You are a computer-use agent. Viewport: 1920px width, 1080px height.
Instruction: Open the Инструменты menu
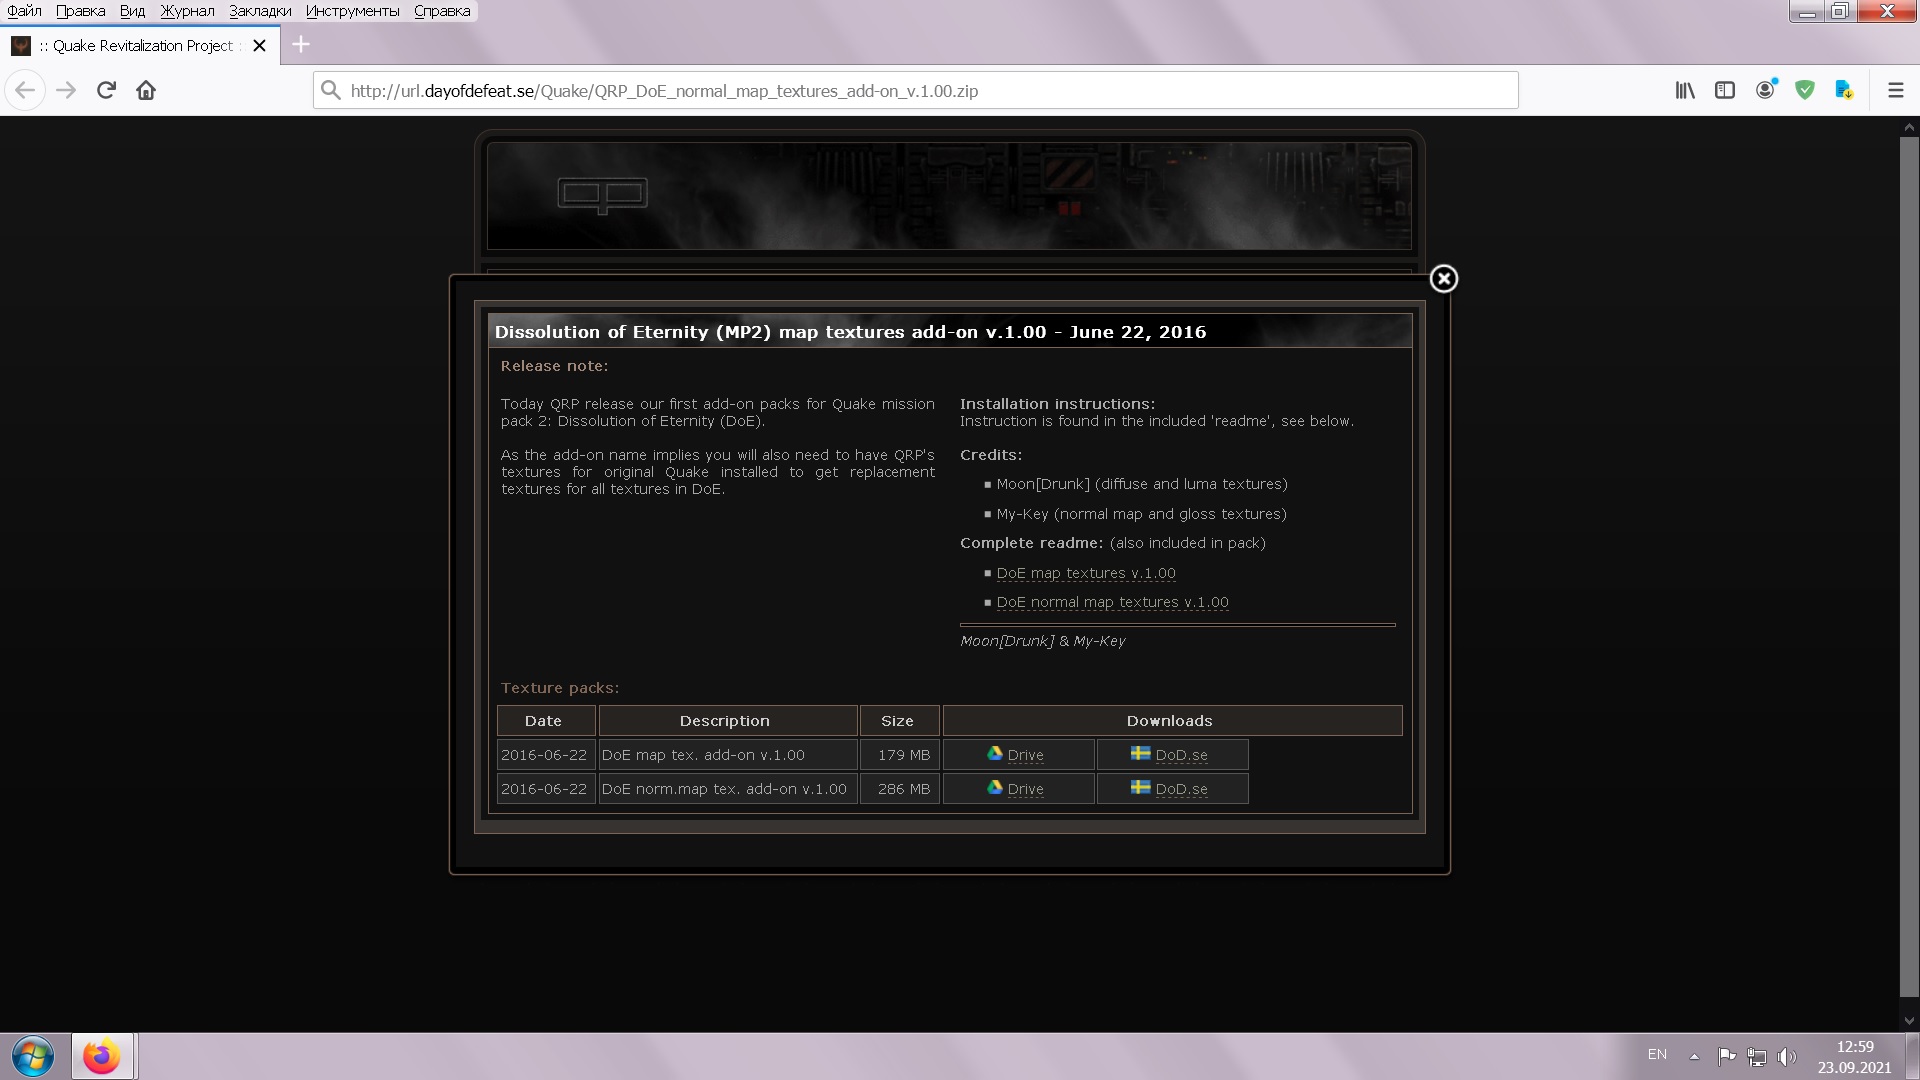pos(352,11)
